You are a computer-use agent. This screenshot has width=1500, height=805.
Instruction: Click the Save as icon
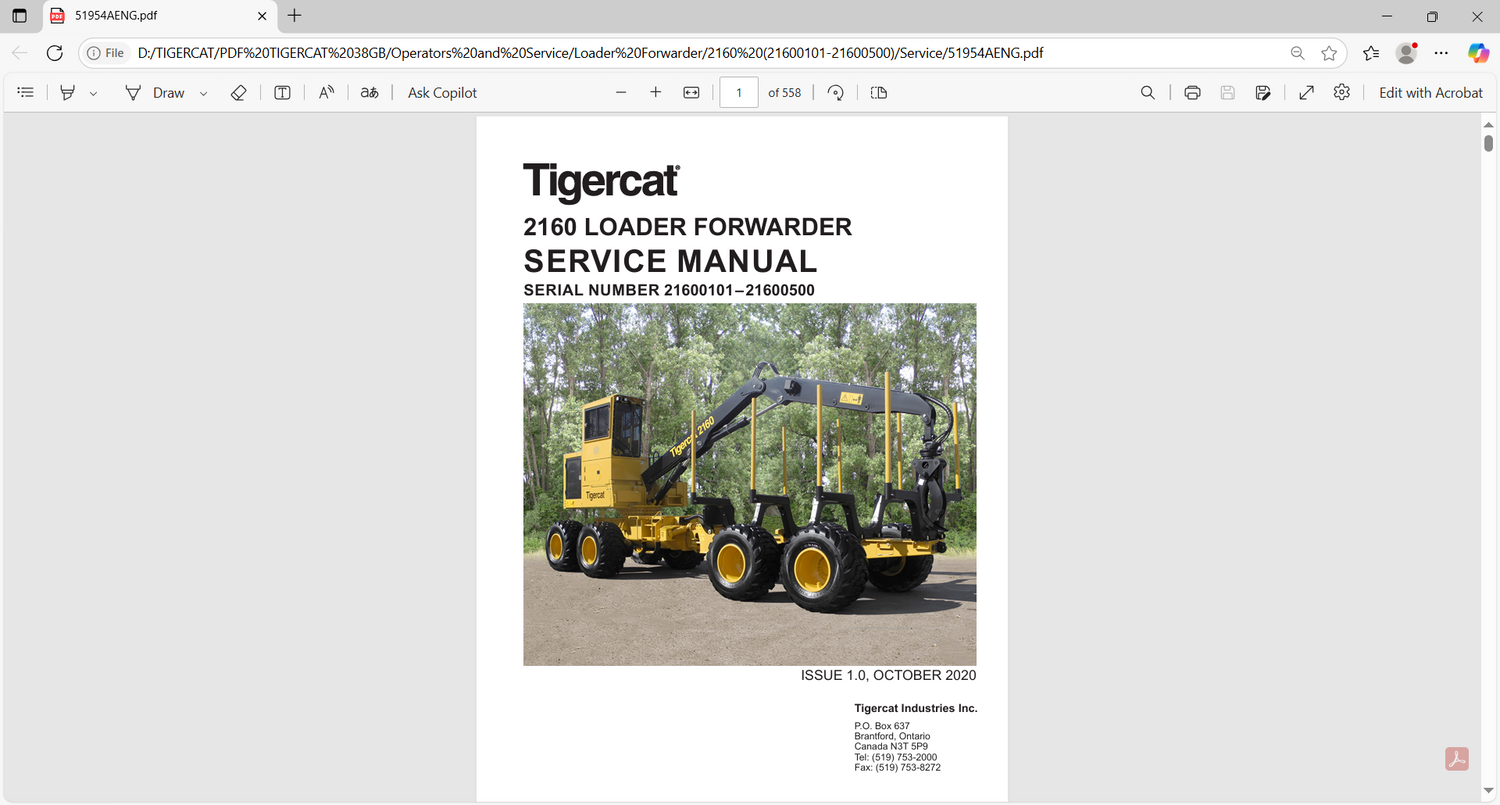click(1263, 92)
